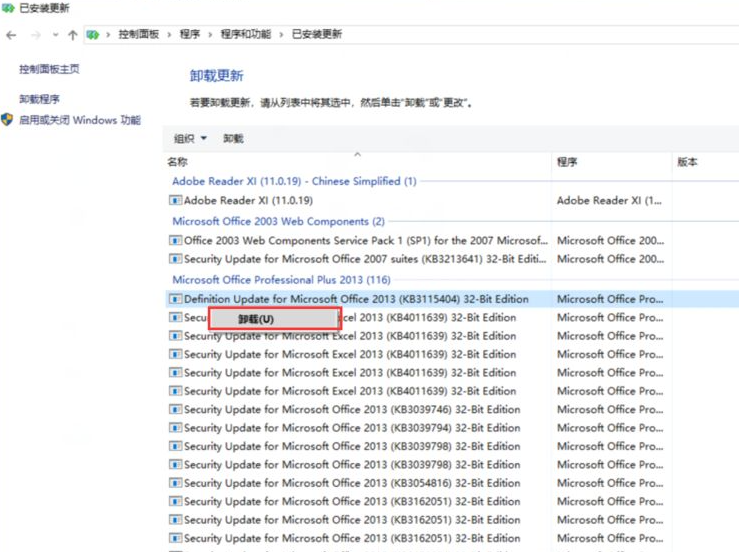Click icon of Definition Update KB3115404
739x552 pixels.
click(x=175, y=299)
